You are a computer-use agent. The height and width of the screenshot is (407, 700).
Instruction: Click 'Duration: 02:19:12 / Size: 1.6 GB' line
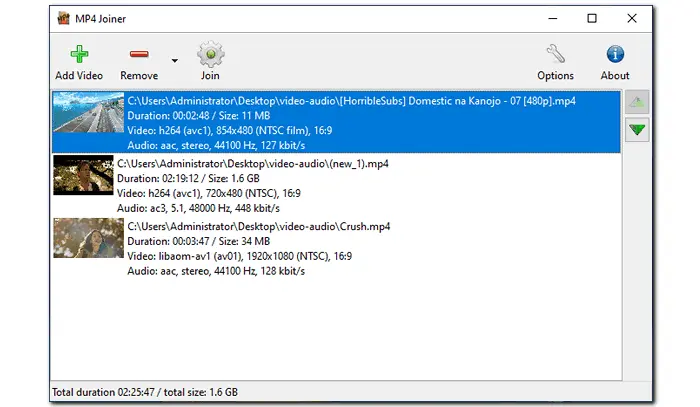pyautogui.click(x=188, y=179)
